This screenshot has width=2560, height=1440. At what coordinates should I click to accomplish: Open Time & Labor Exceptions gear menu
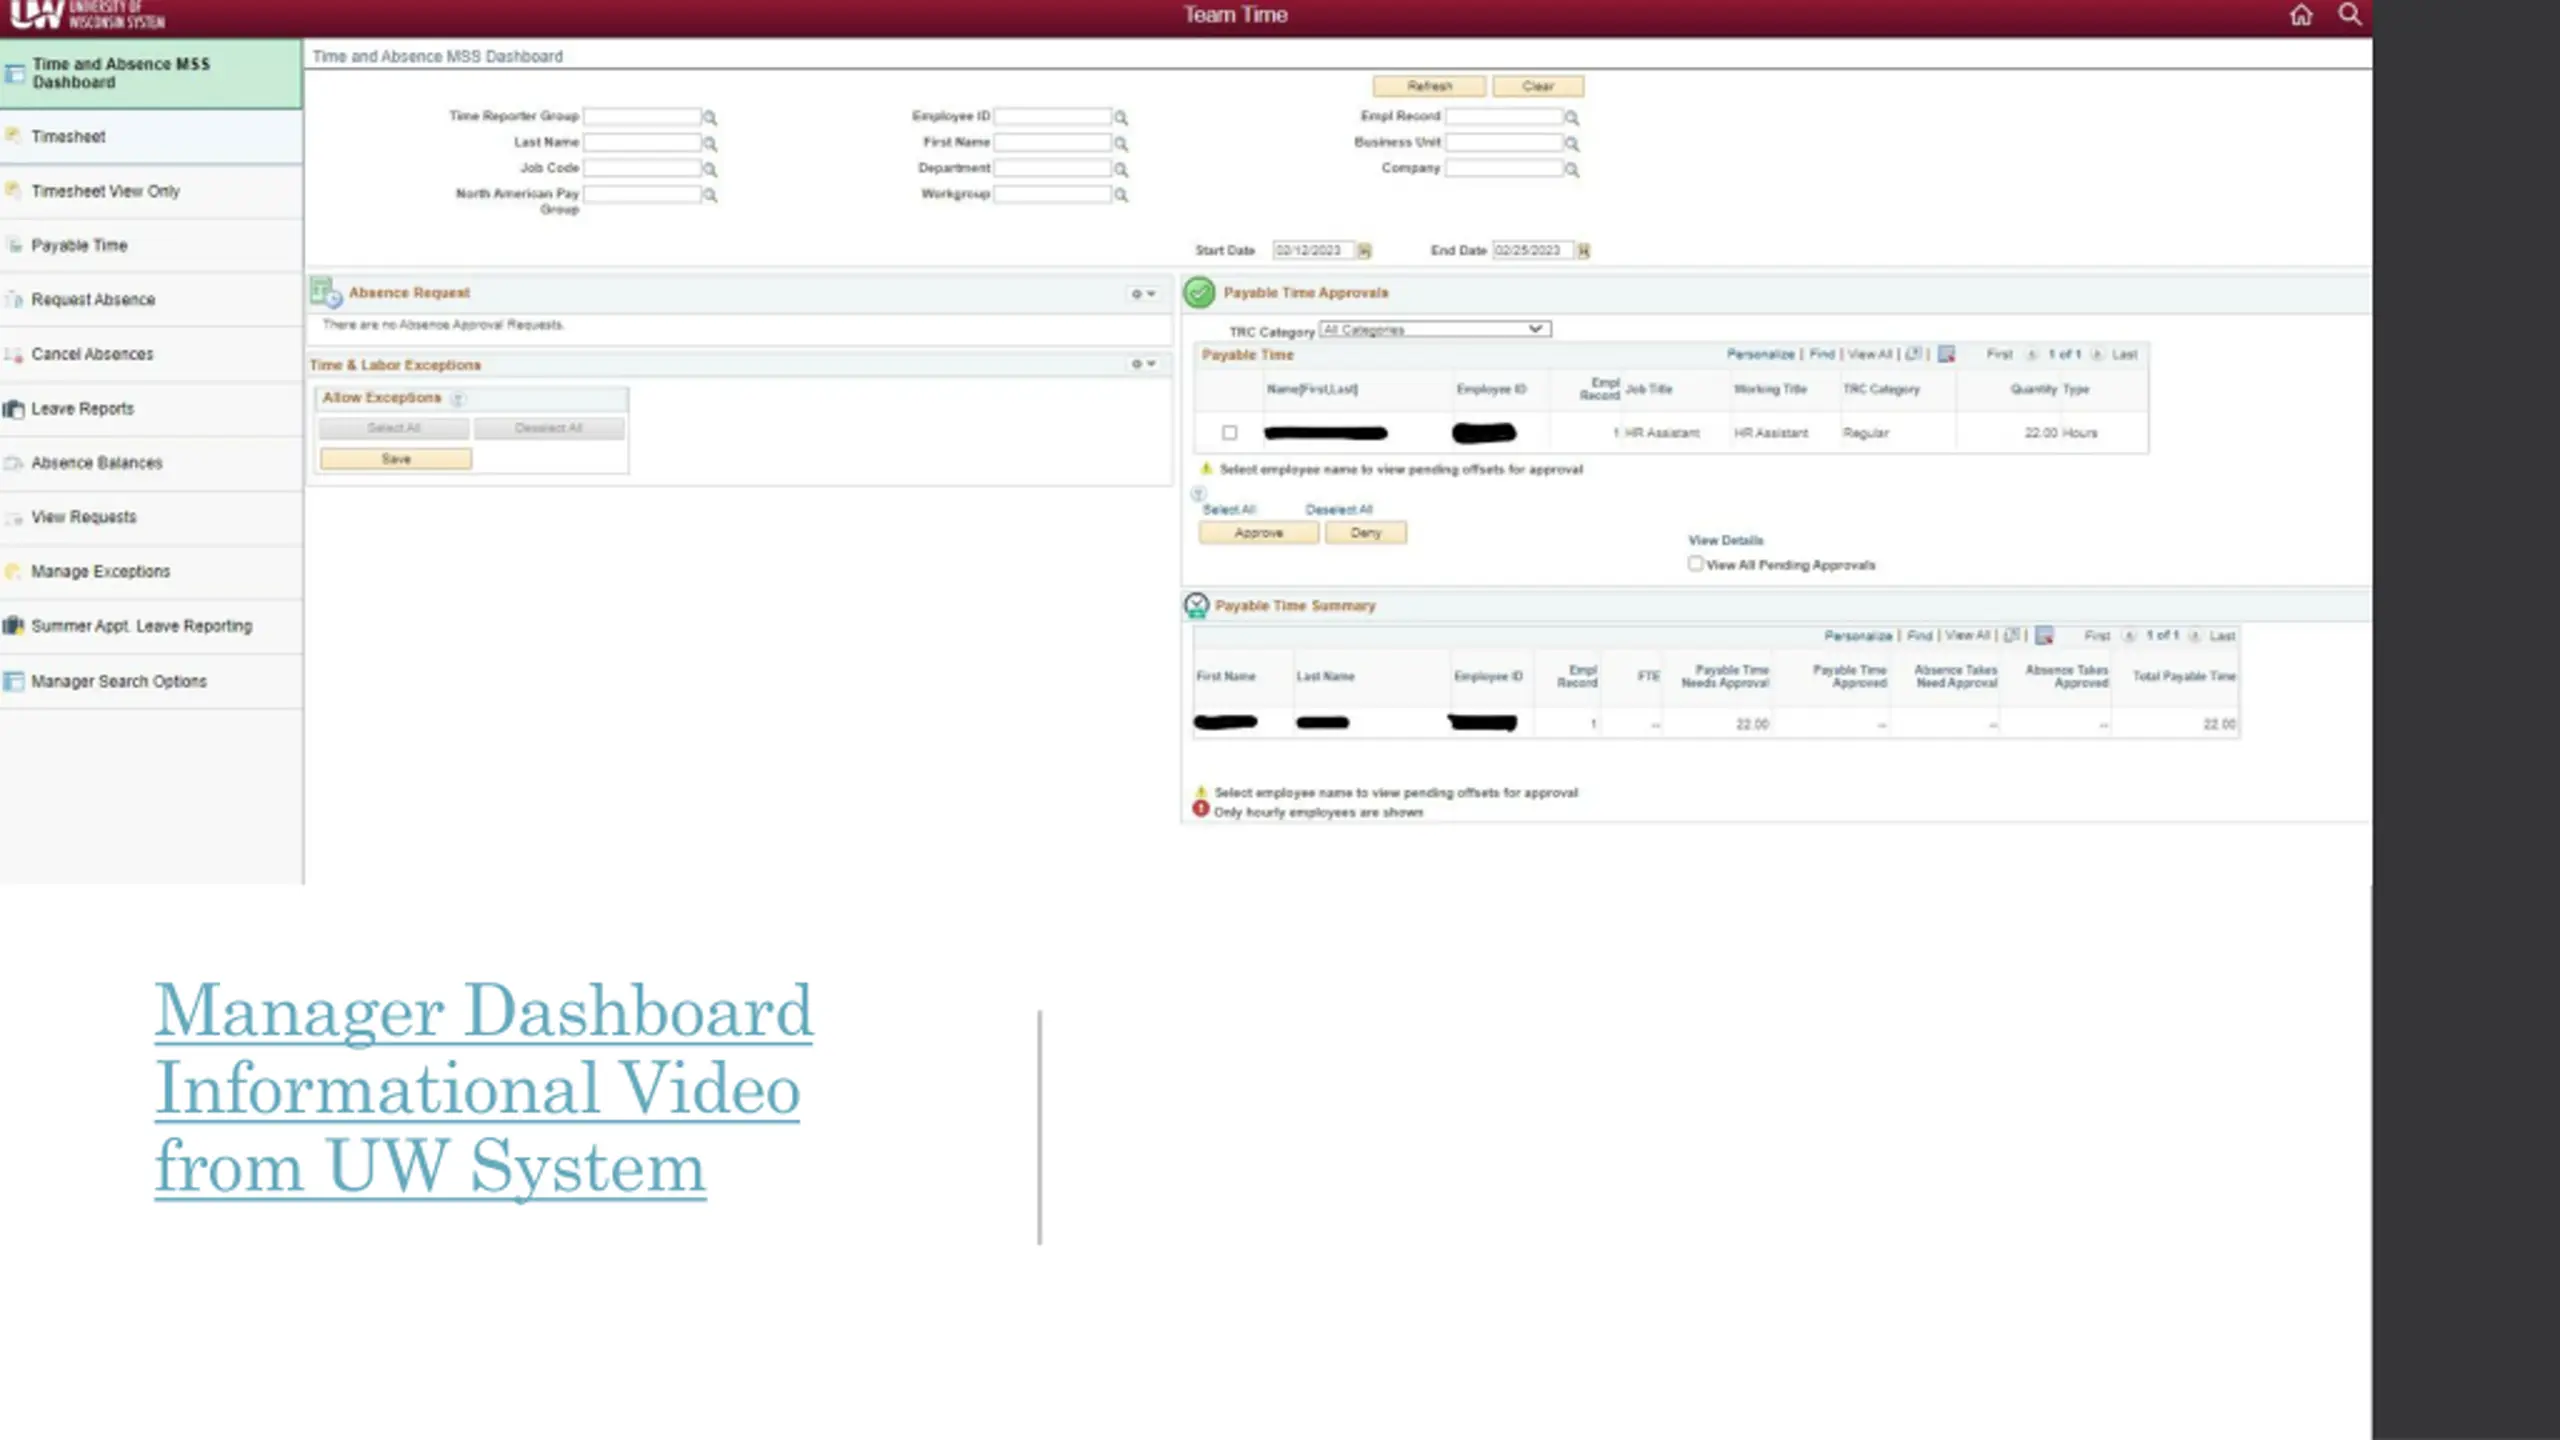1143,364
